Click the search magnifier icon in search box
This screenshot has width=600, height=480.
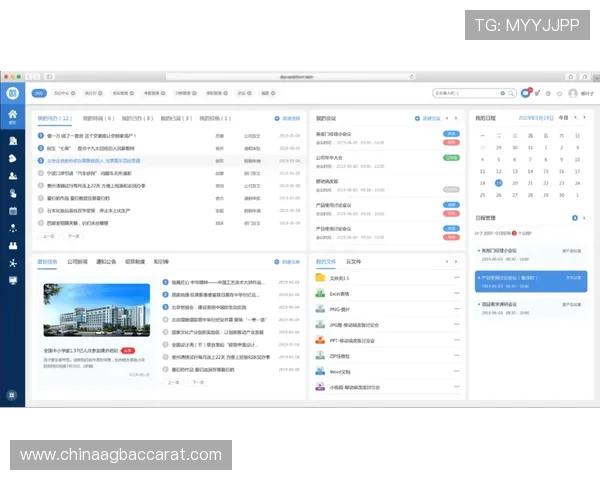[509, 93]
